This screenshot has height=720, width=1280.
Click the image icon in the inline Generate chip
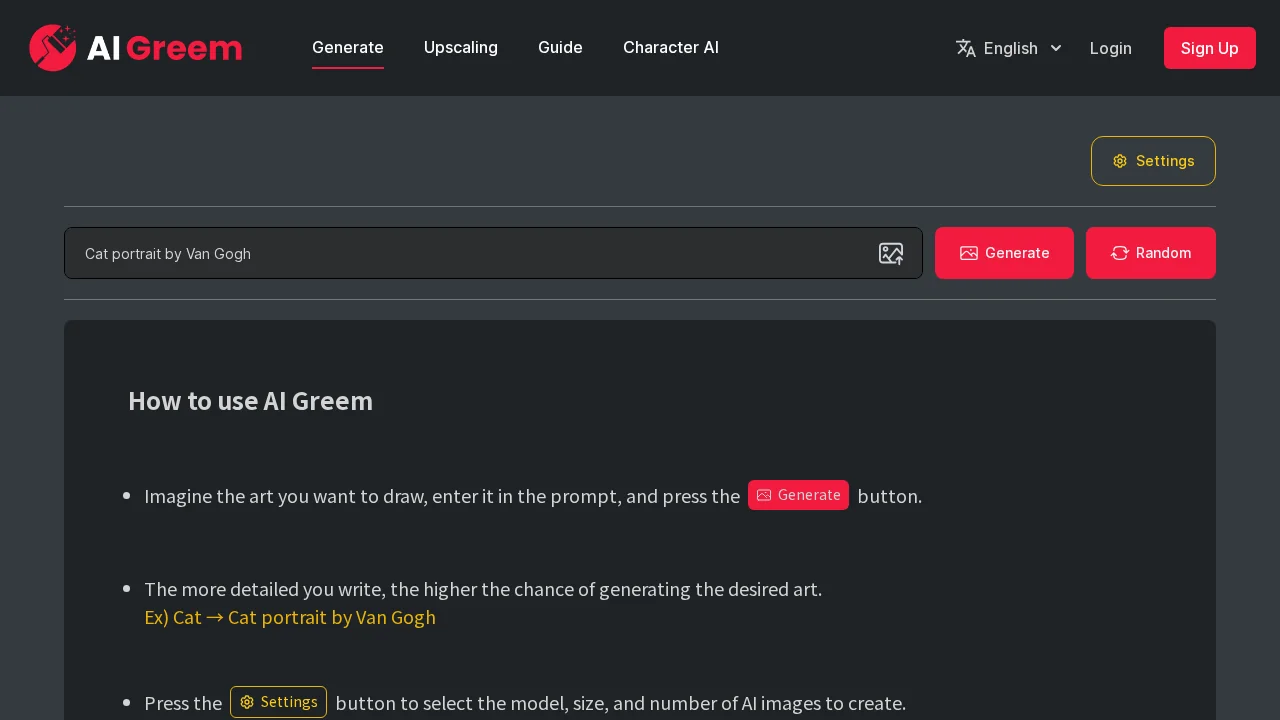tap(764, 495)
